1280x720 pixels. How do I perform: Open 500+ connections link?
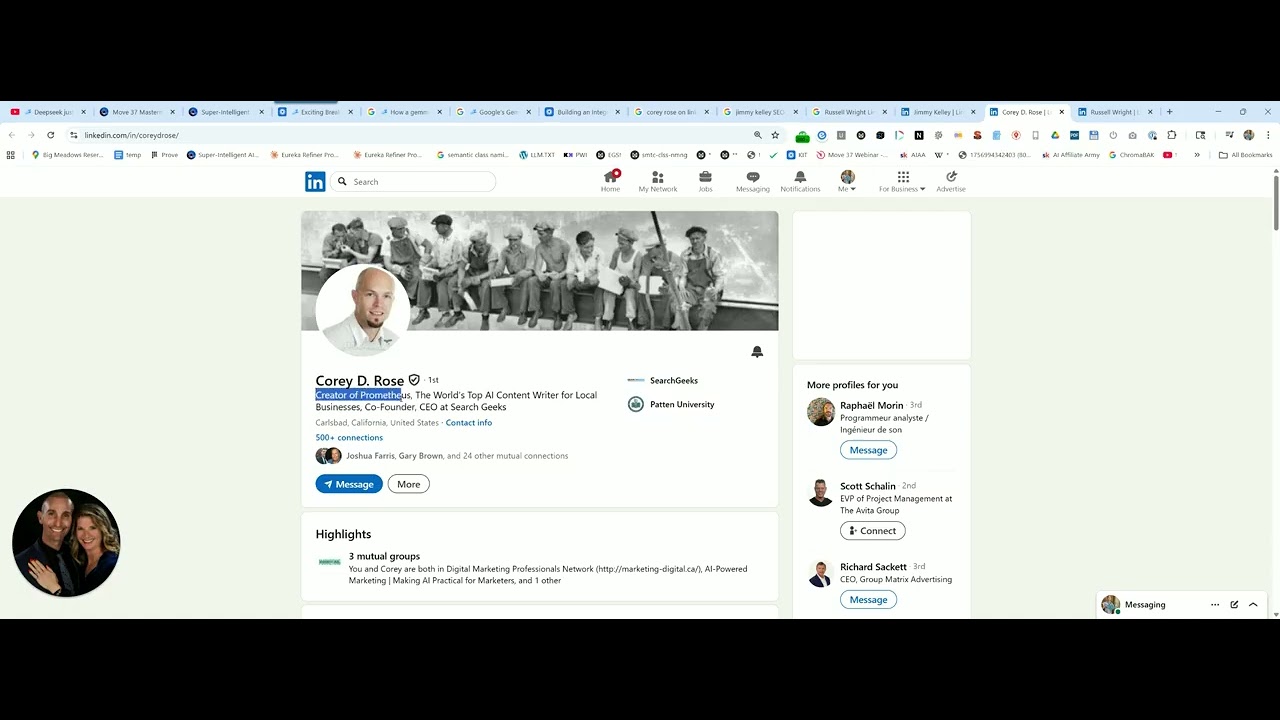click(x=349, y=438)
